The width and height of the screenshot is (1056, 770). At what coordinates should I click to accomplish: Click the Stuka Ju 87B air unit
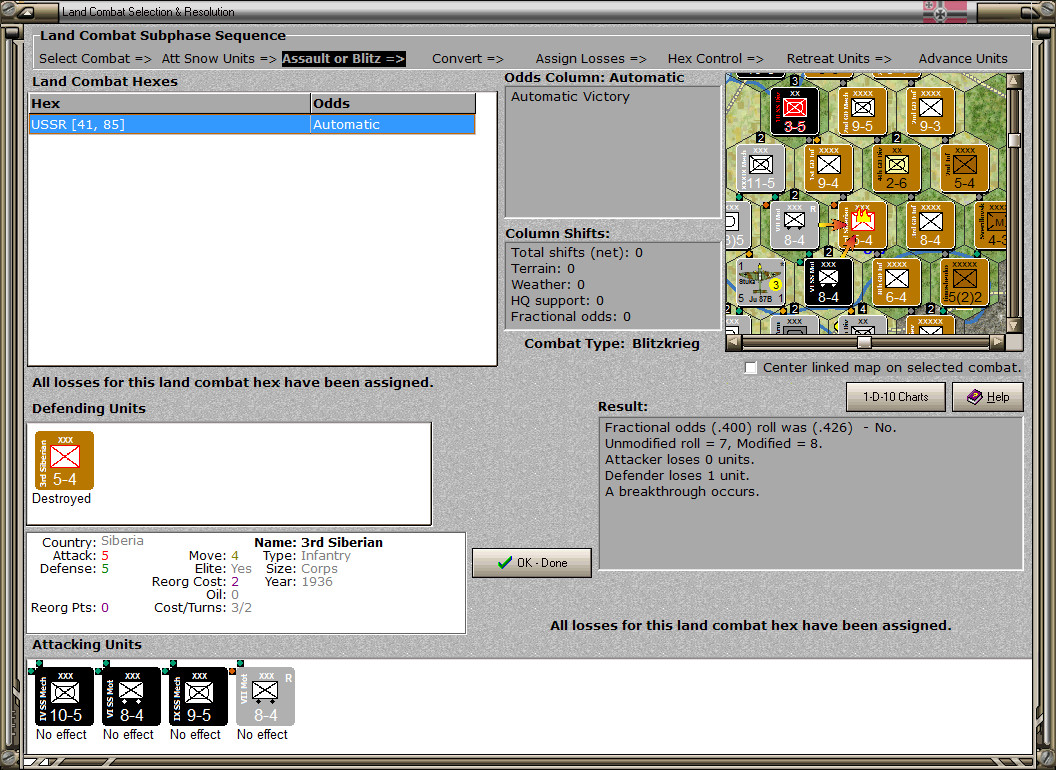[x=760, y=282]
